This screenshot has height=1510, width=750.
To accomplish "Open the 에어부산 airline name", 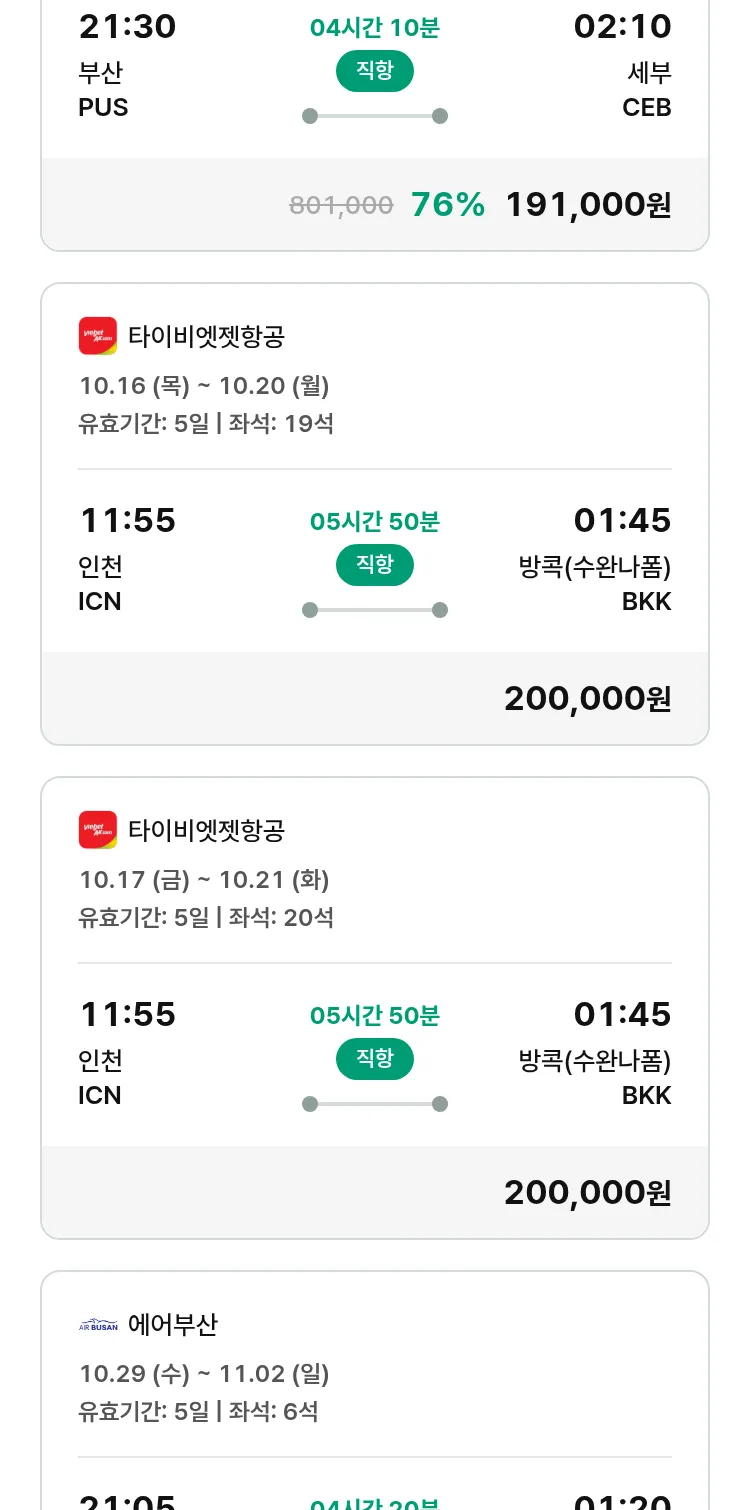I will point(173,1325).
